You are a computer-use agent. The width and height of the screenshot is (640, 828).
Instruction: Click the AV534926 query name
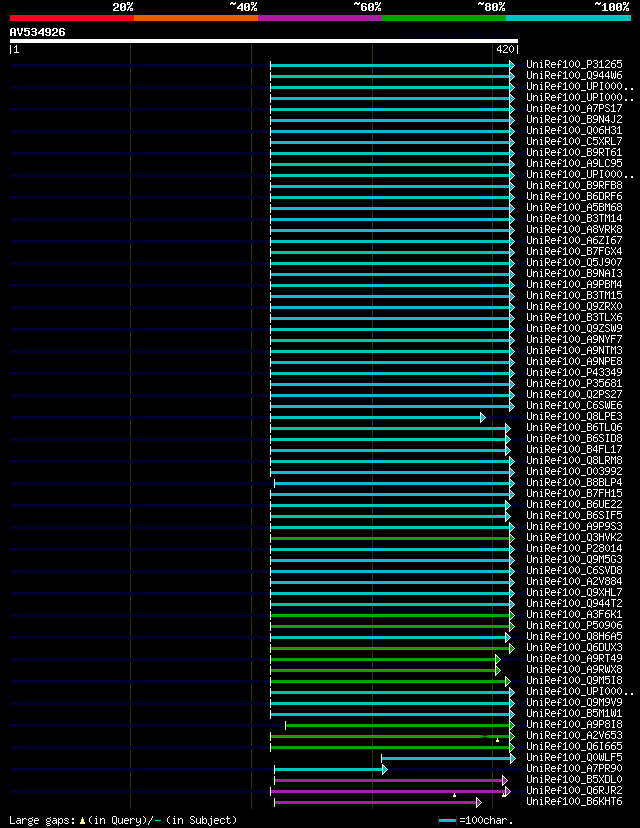tap(37, 32)
